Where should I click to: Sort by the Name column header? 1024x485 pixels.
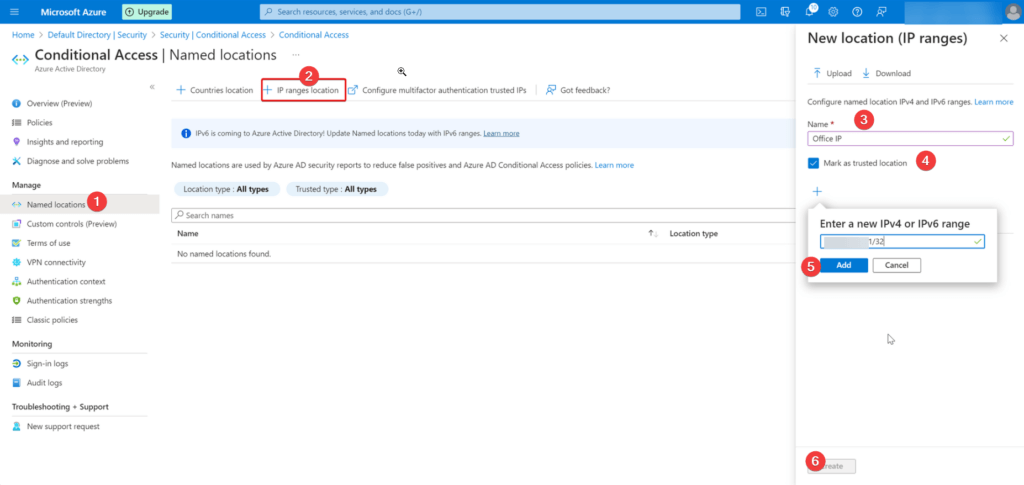188,234
